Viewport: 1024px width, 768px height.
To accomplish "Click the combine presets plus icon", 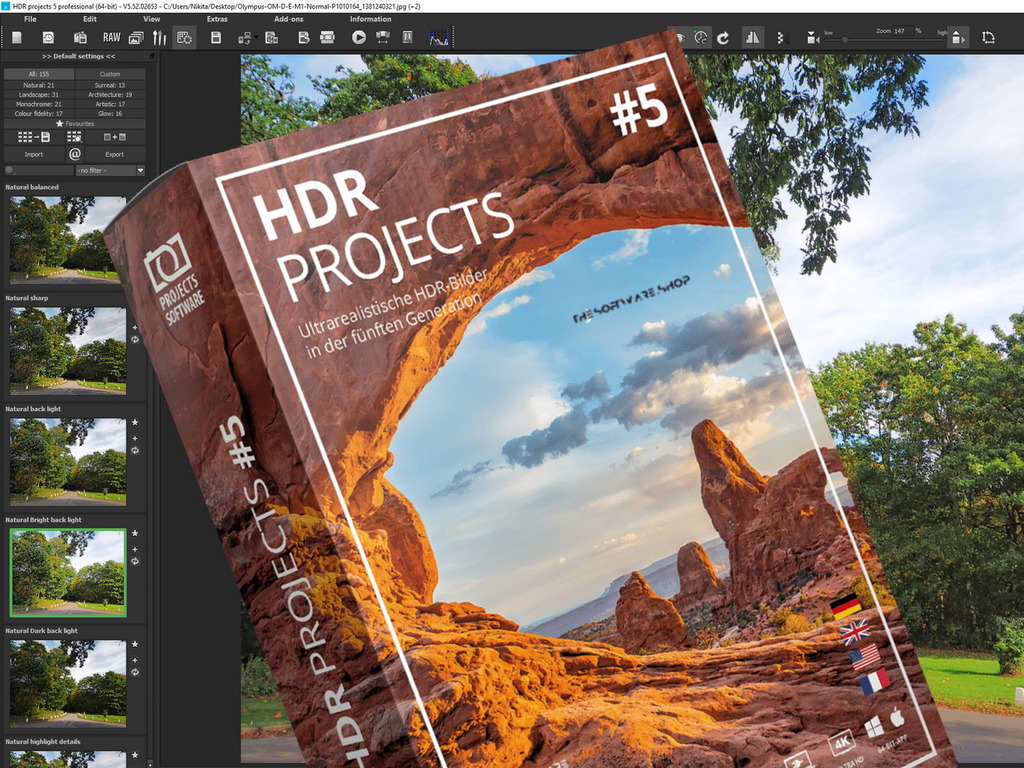I will (115, 137).
